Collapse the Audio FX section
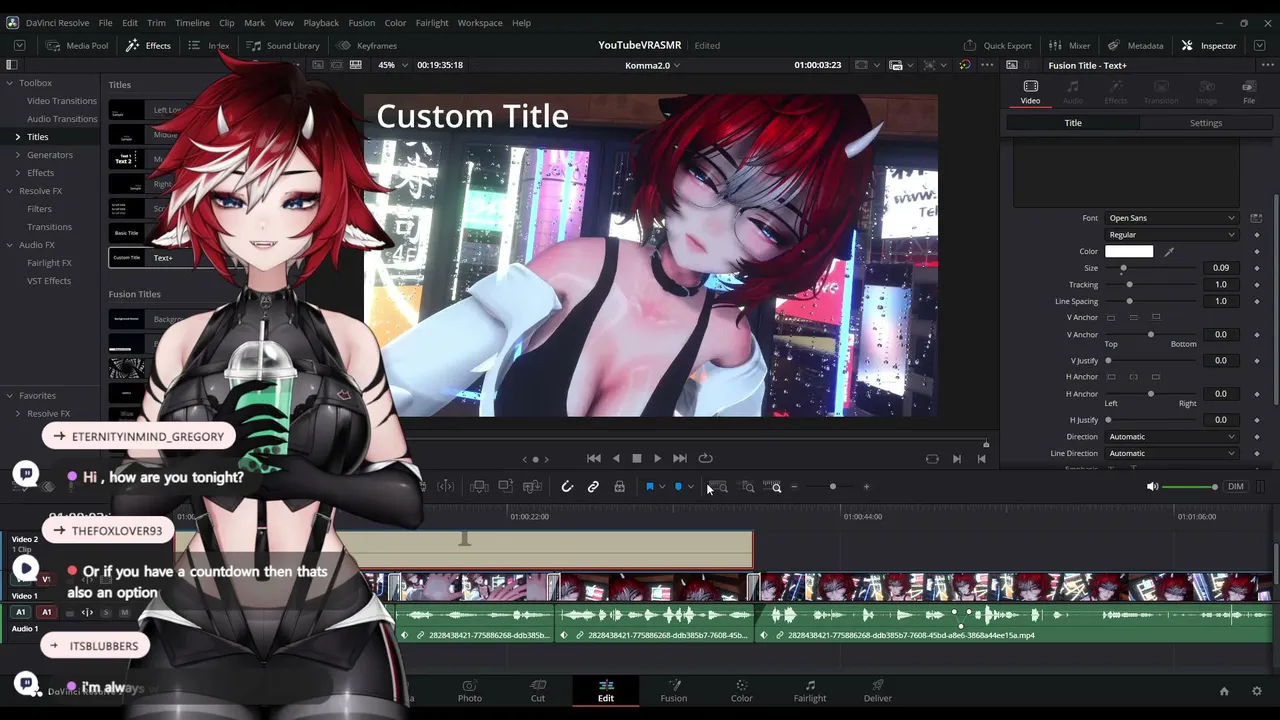This screenshot has width=1280, height=720. click(x=9, y=245)
